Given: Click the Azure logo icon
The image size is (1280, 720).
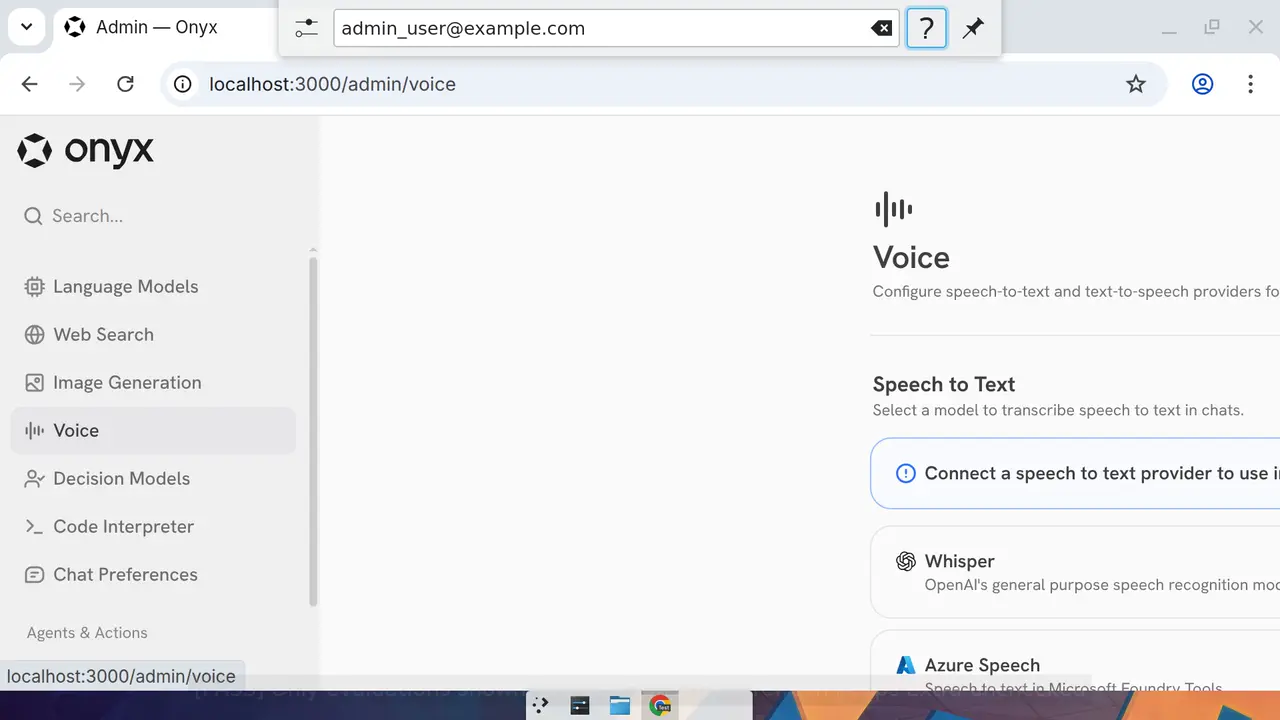Looking at the screenshot, I should (x=906, y=665).
